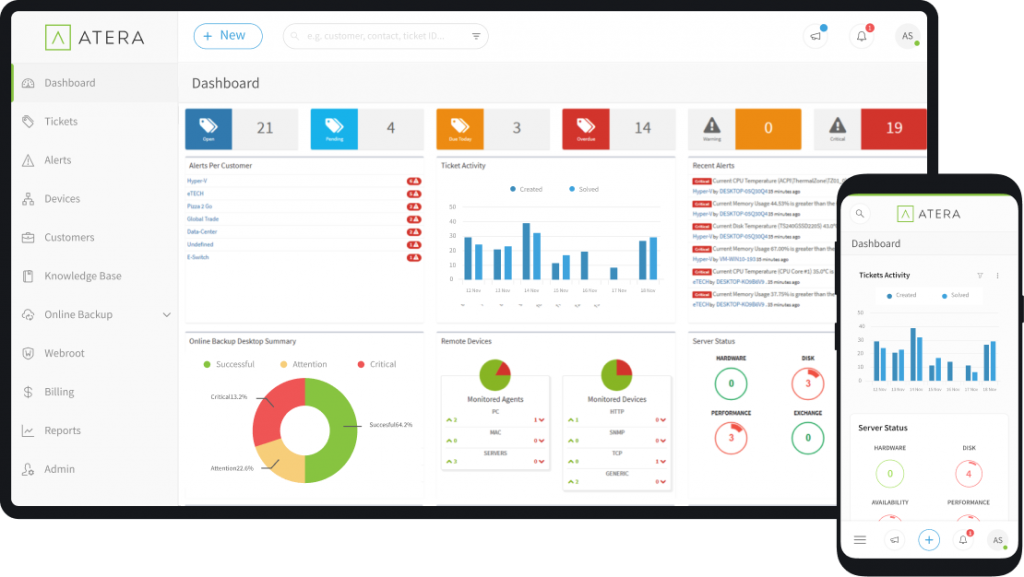
Task: Toggle the Attention legend in Online Backup chart
Action: click(304, 364)
